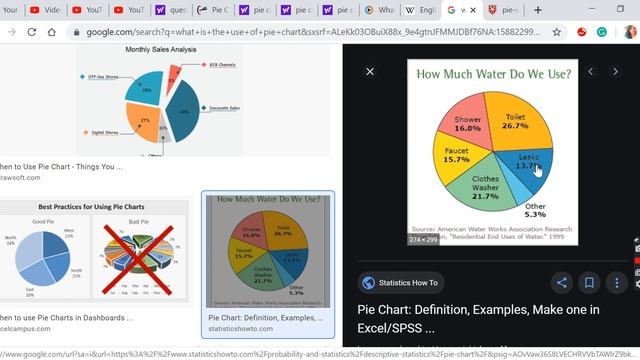This screenshot has height=360, width=640.
Task: Open the user profile avatar
Action: [630, 32]
